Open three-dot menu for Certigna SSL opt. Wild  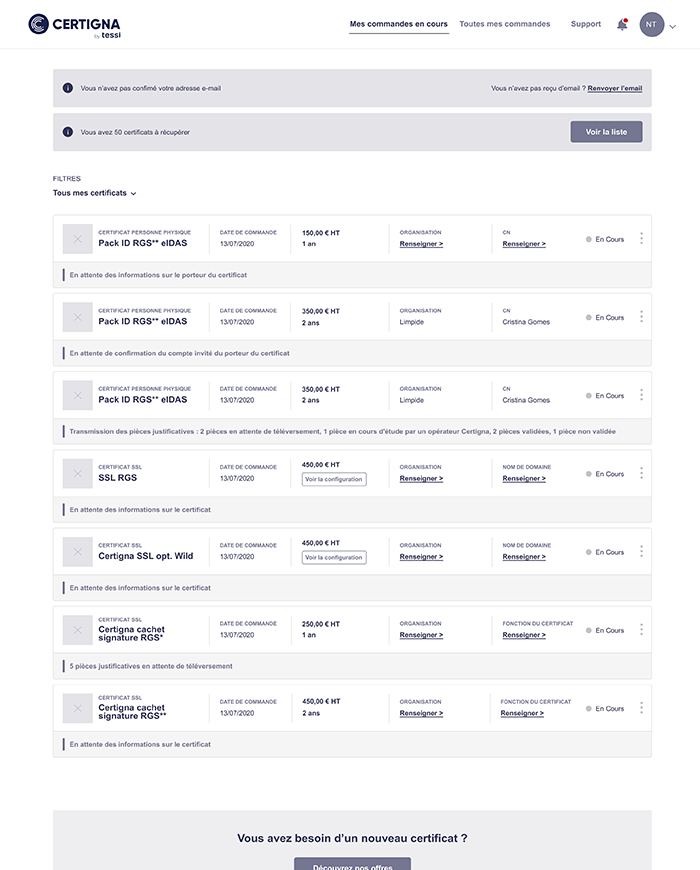click(x=641, y=551)
